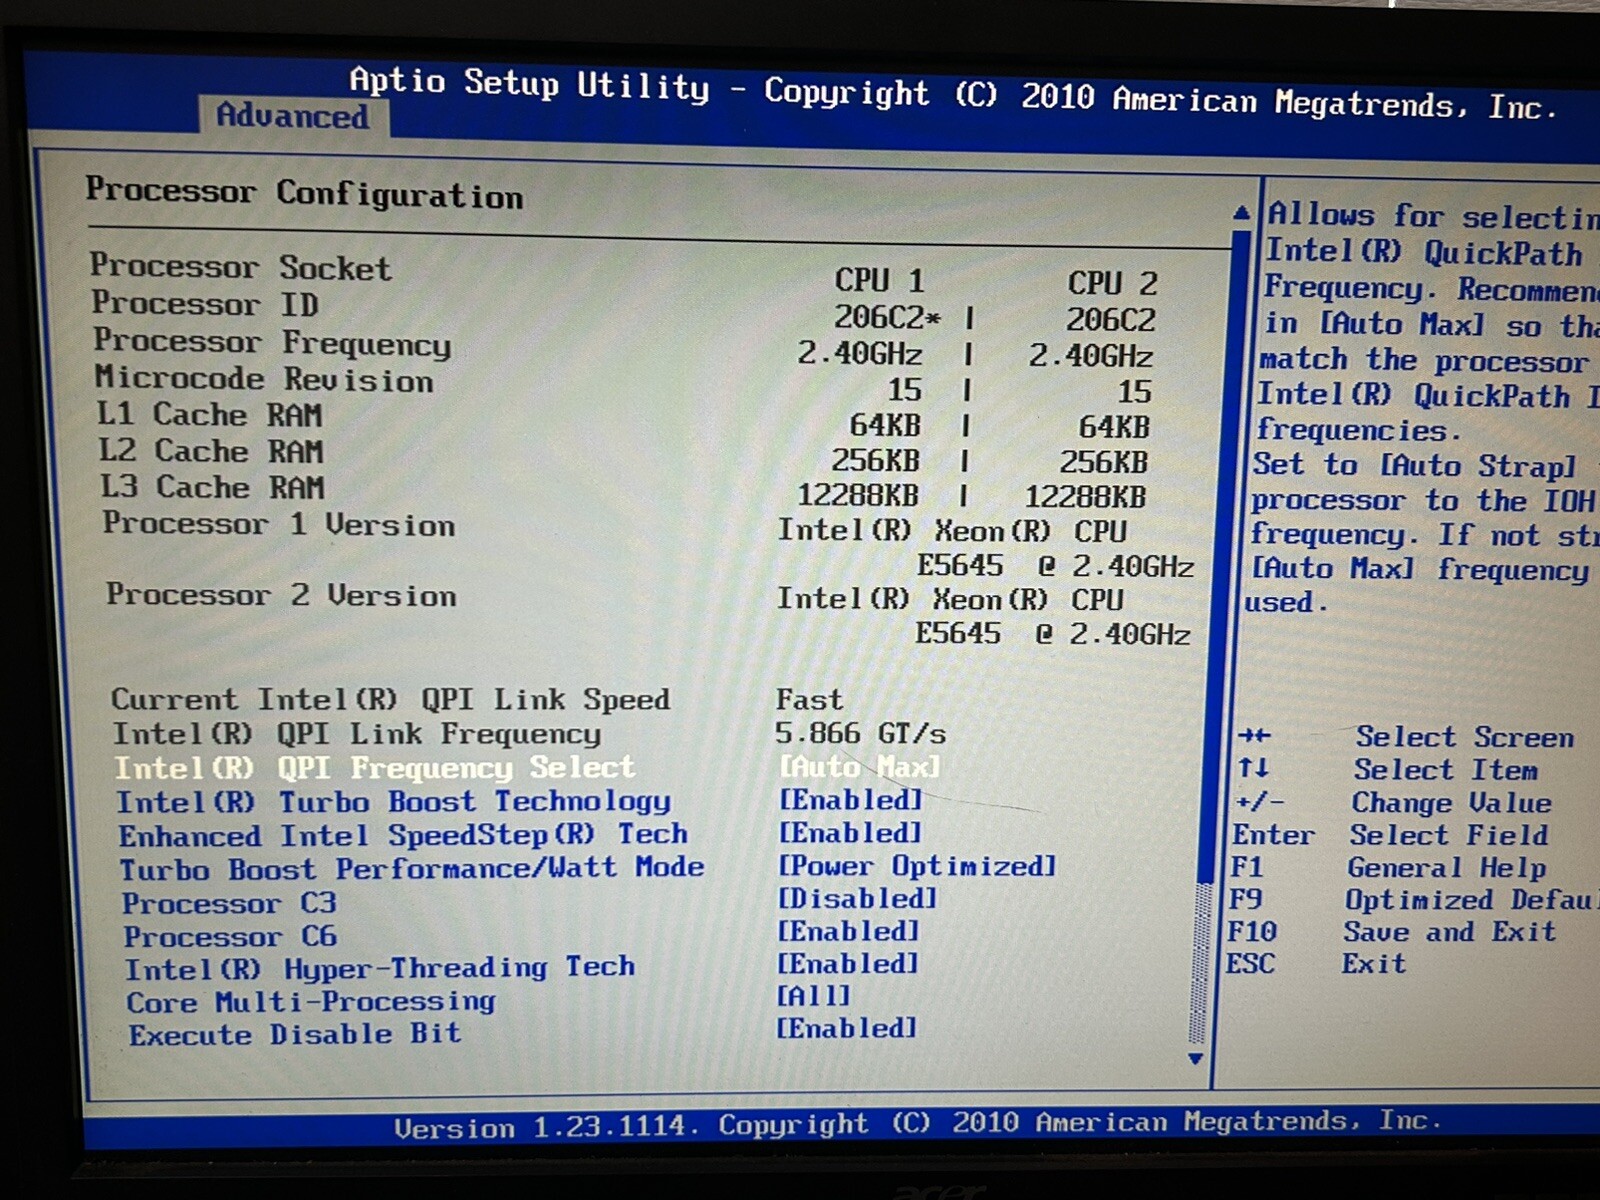Click the scroll down arrow in scrollbar
1600x1200 pixels.
pyautogui.click(x=1195, y=1058)
